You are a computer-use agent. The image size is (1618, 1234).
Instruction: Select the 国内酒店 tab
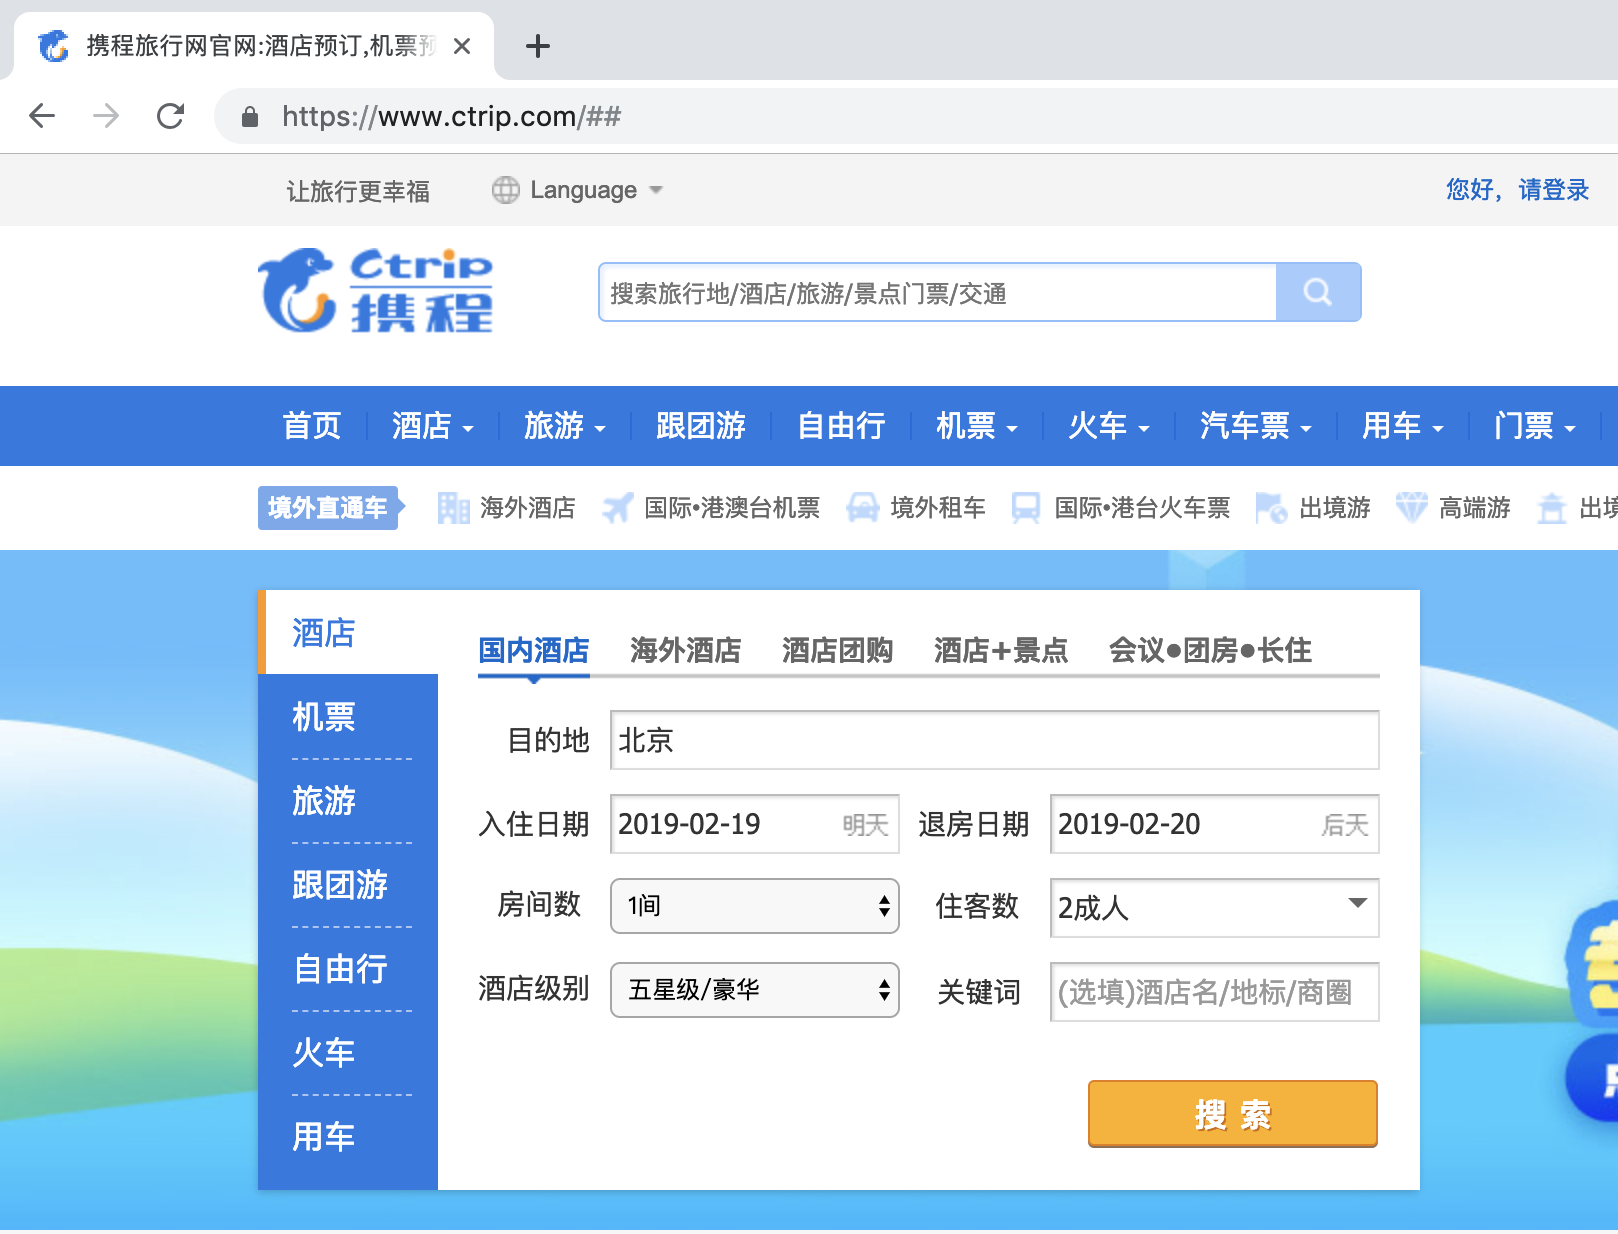click(534, 651)
